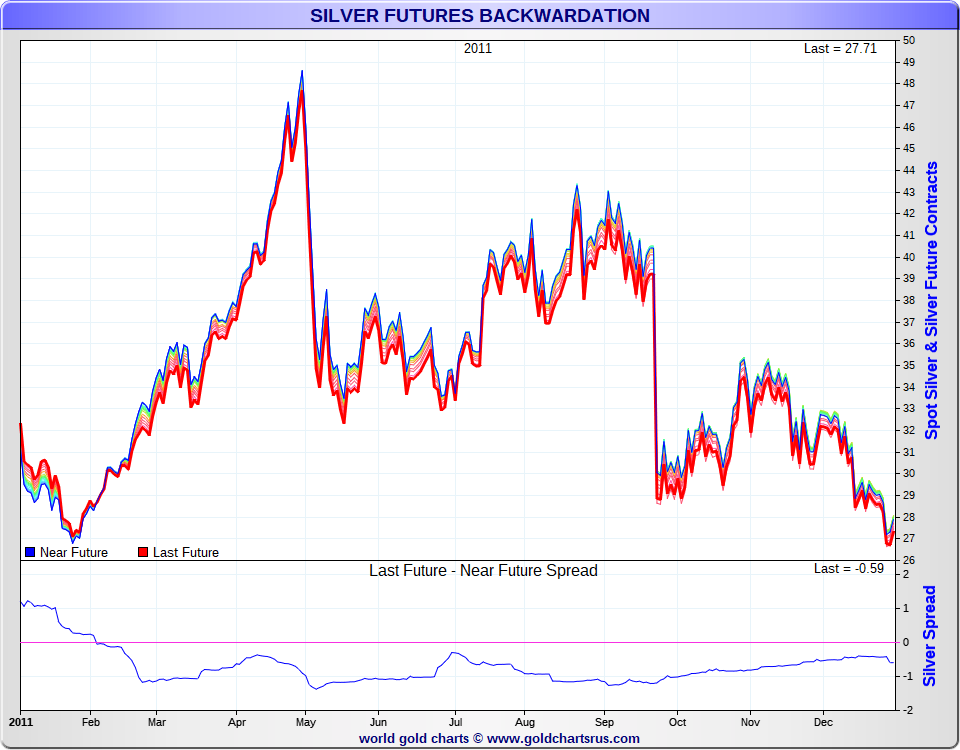Select the Feb label on the time axis
Viewport: 960px width, 750px height.
(91, 720)
